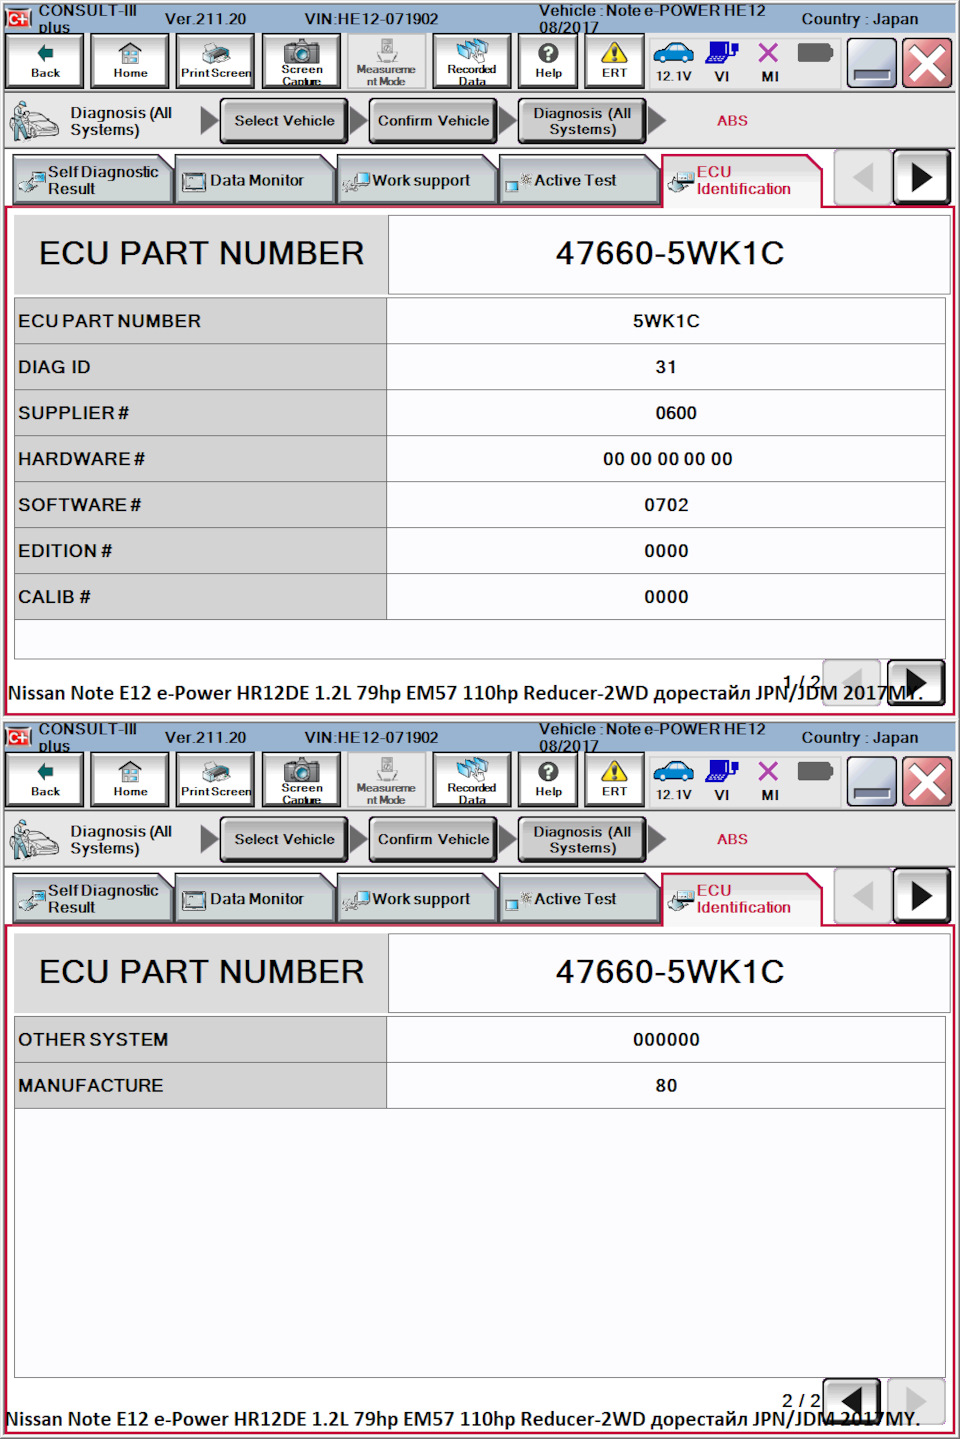Open Measurement Mode in lower window
Image resolution: width=960 pixels, height=1439 pixels.
[x=386, y=780]
